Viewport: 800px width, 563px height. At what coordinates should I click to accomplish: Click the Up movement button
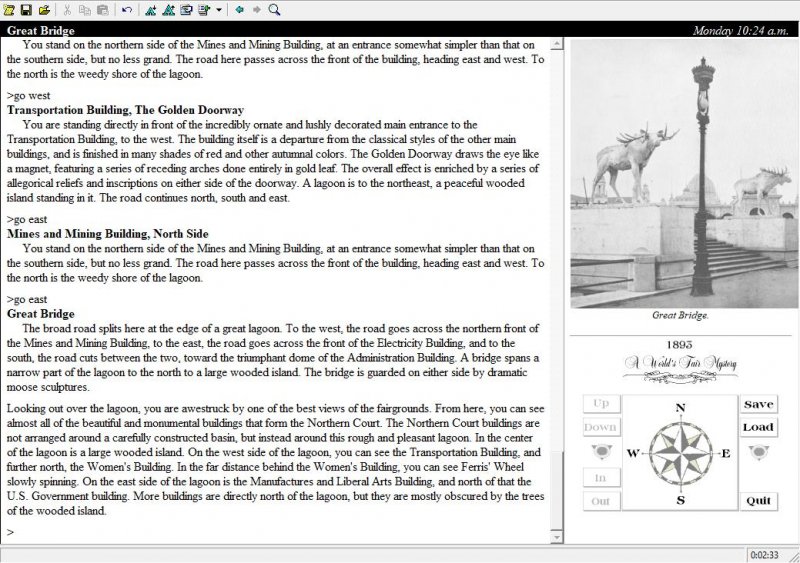602,403
